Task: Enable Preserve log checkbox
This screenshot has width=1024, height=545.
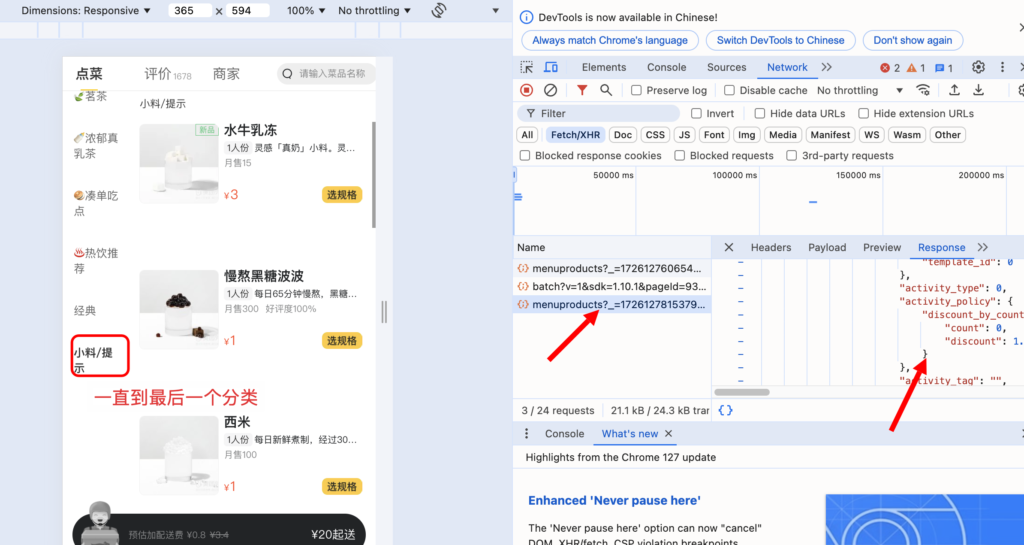Action: pyautogui.click(x=636, y=90)
